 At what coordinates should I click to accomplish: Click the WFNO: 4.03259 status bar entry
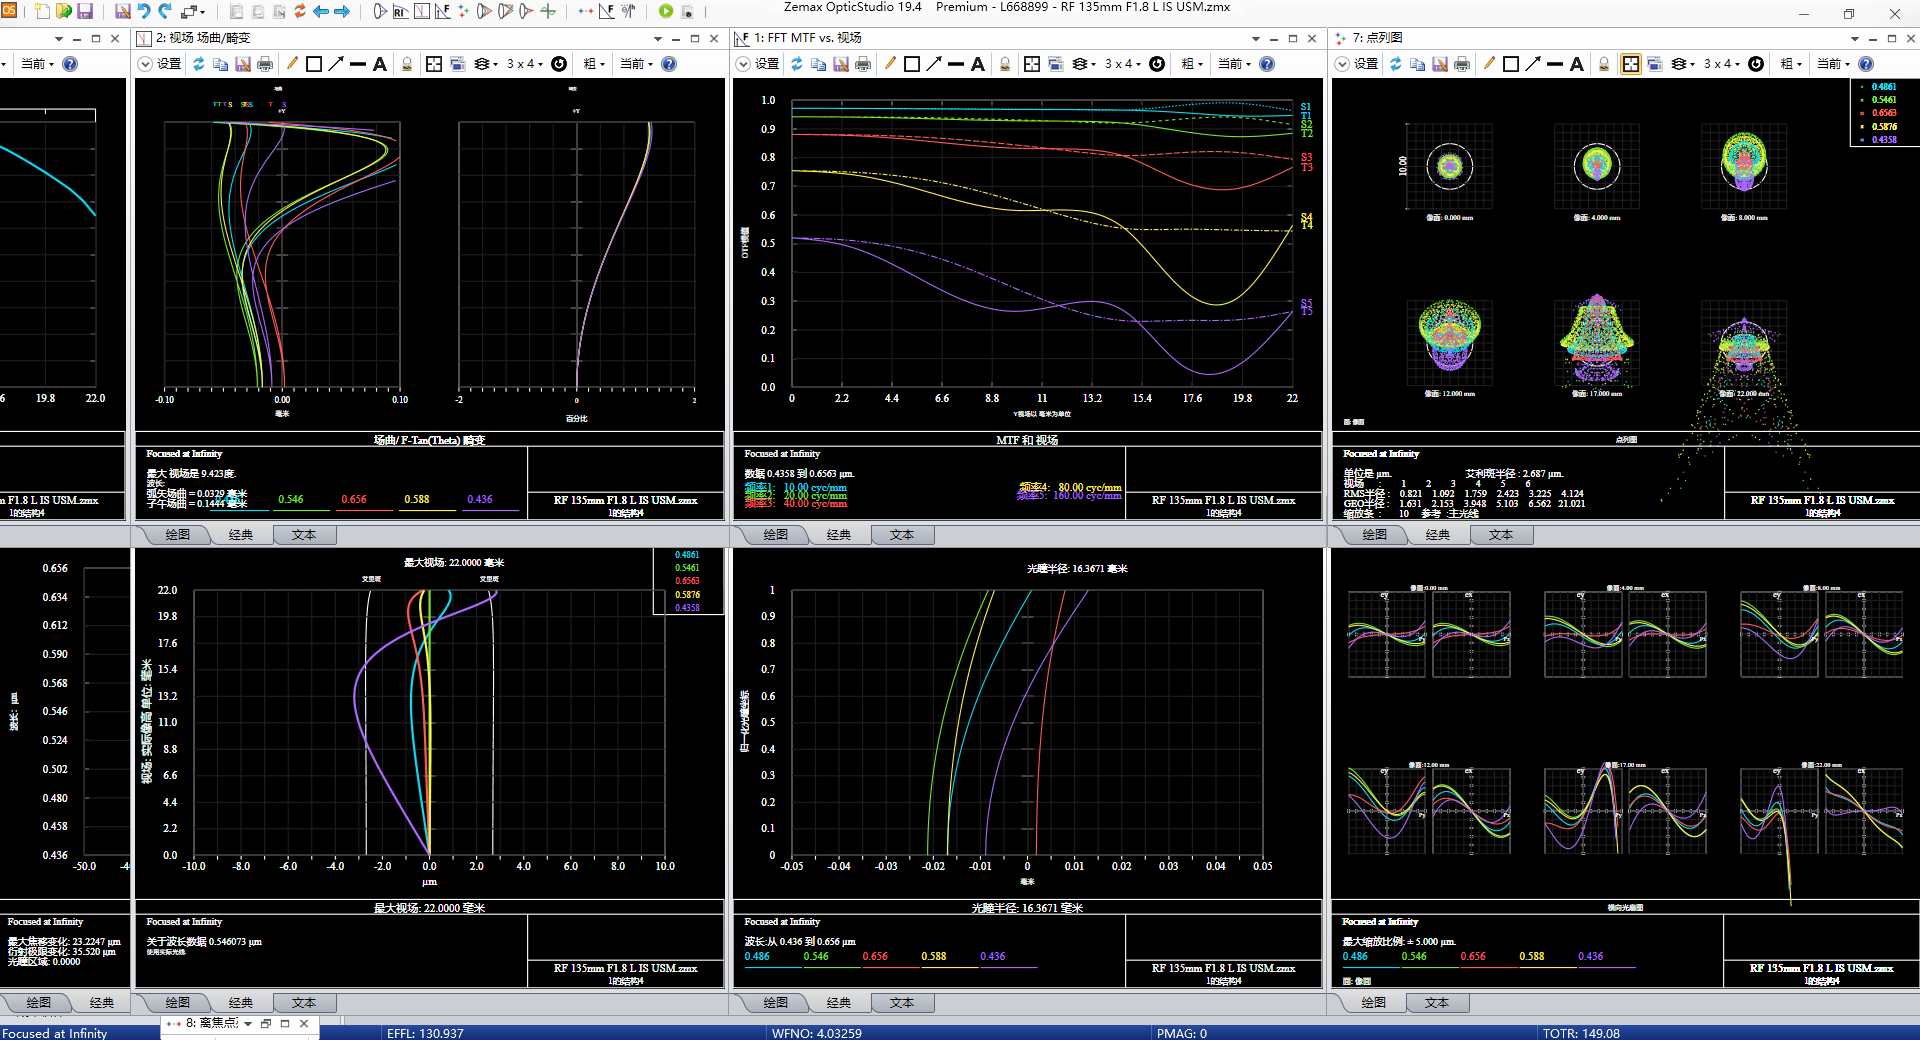[x=816, y=1033]
